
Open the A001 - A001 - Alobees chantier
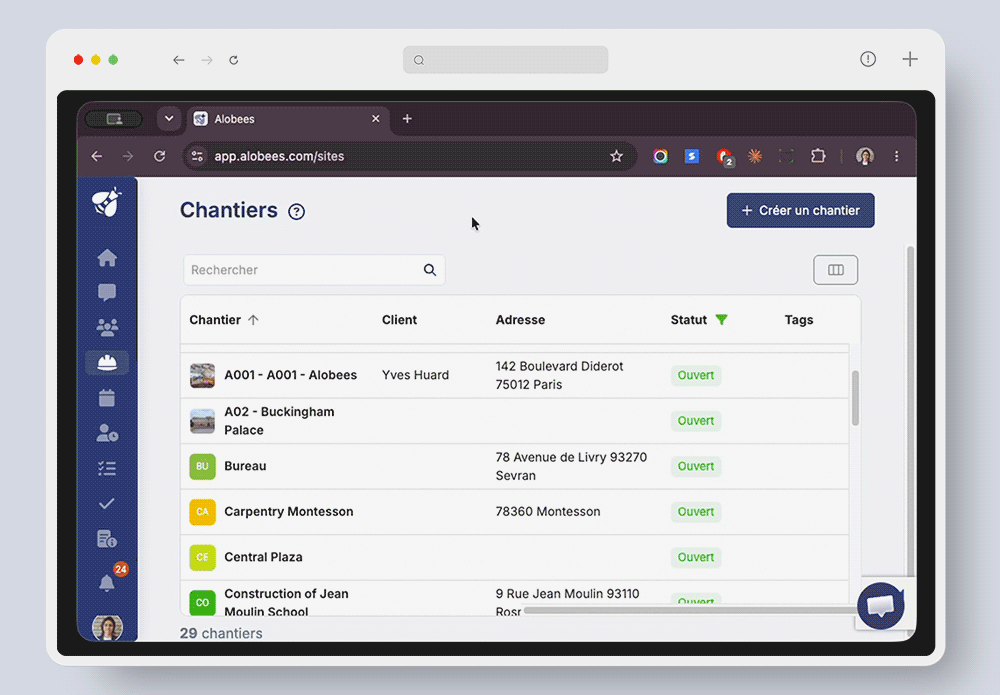pos(290,375)
